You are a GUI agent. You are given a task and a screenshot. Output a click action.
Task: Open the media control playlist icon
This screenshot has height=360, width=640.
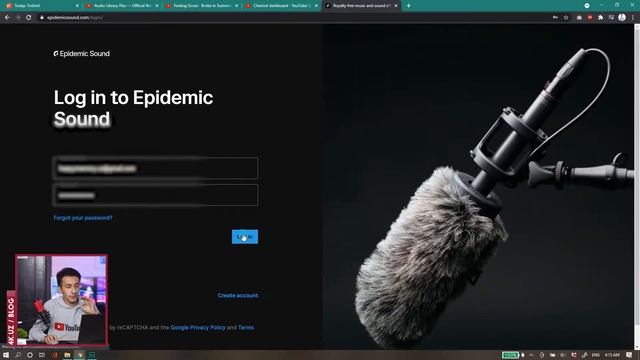click(611, 18)
